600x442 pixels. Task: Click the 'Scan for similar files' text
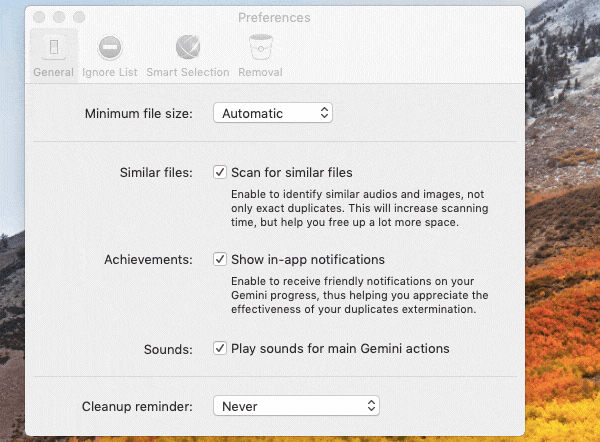tap(292, 173)
